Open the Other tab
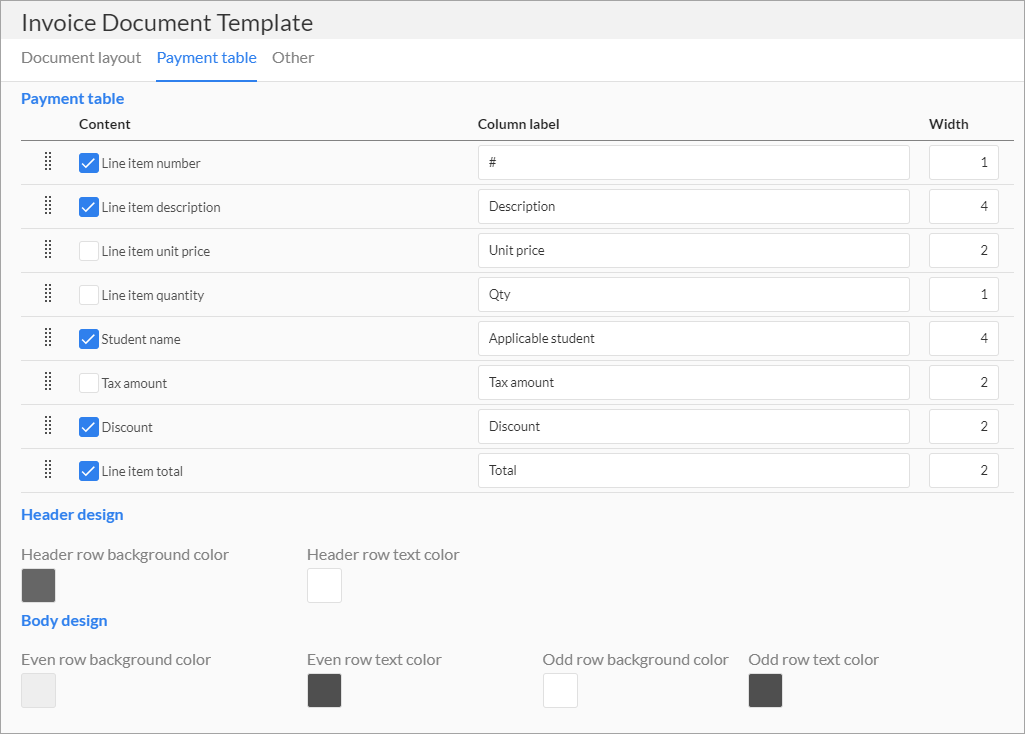Screen dimensions: 1025x734 point(293,58)
